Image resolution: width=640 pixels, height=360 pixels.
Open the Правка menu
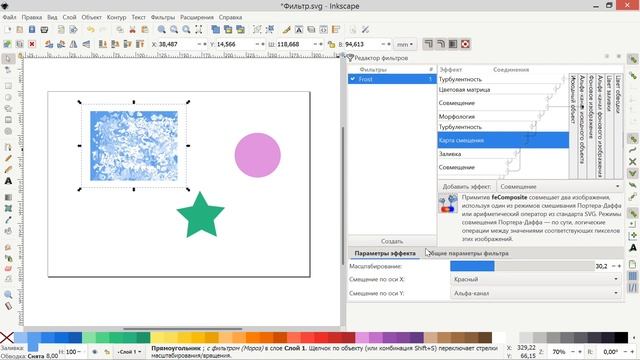(x=32, y=17)
